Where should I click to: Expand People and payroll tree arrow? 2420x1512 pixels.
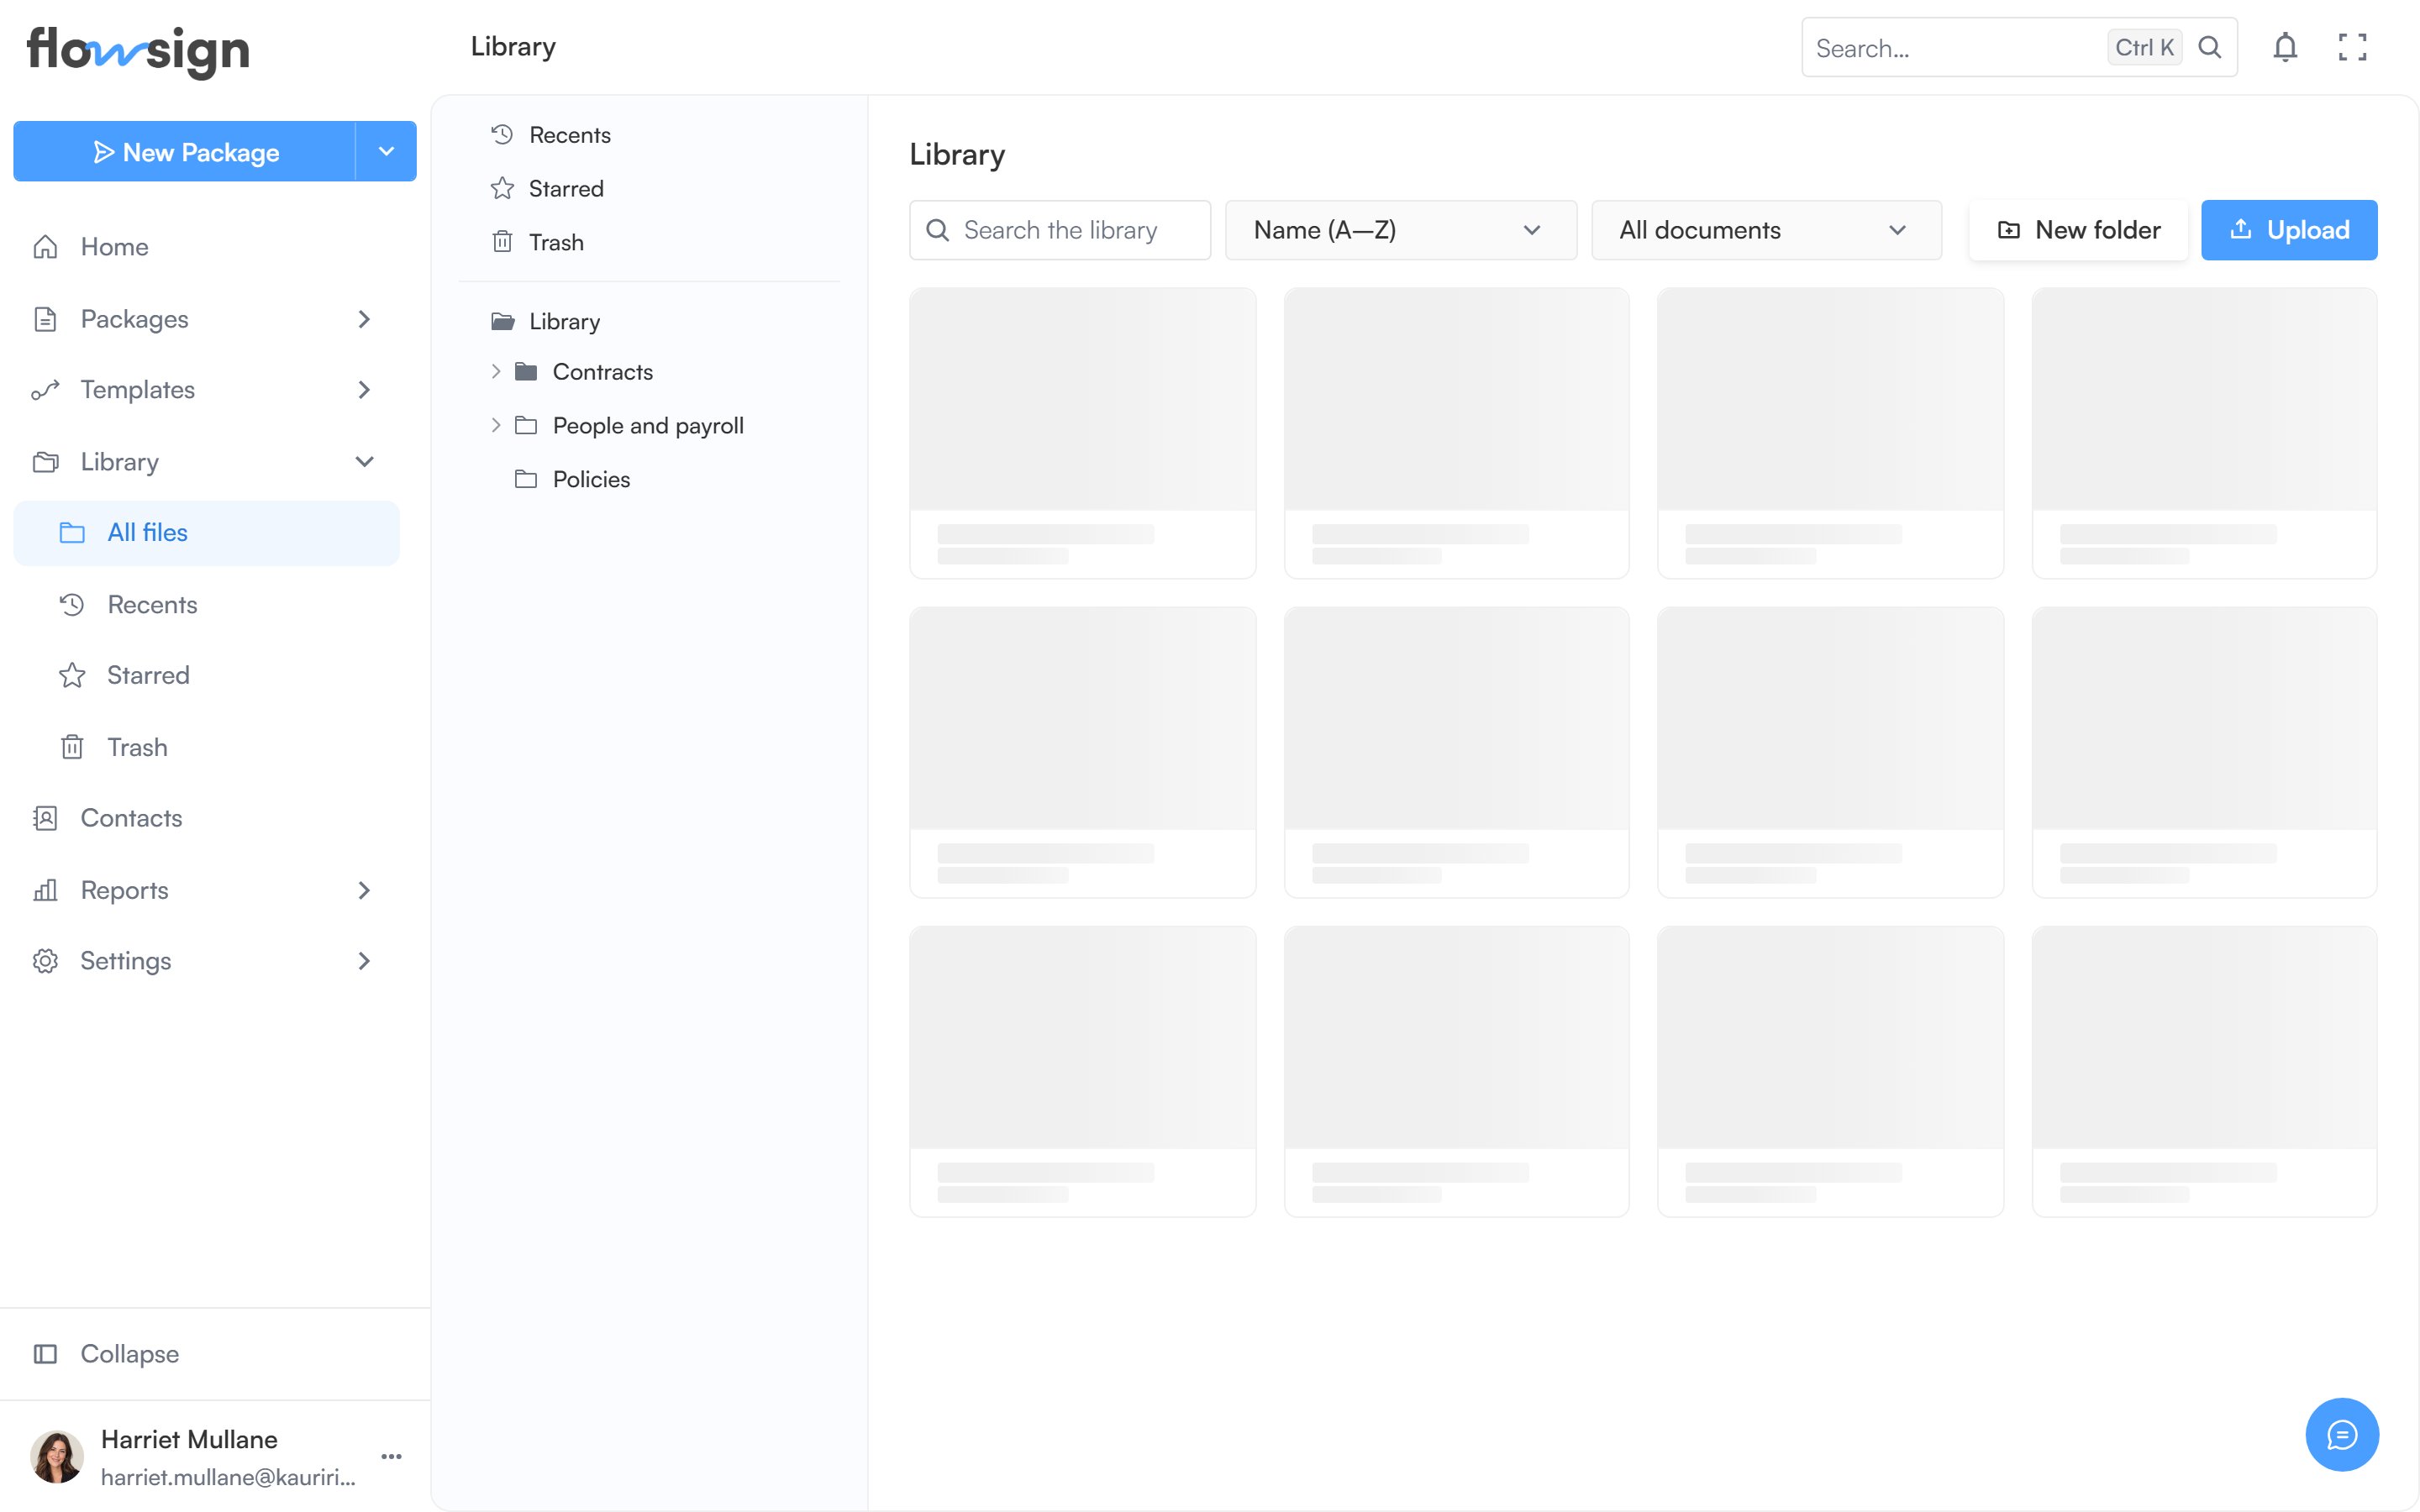point(496,425)
